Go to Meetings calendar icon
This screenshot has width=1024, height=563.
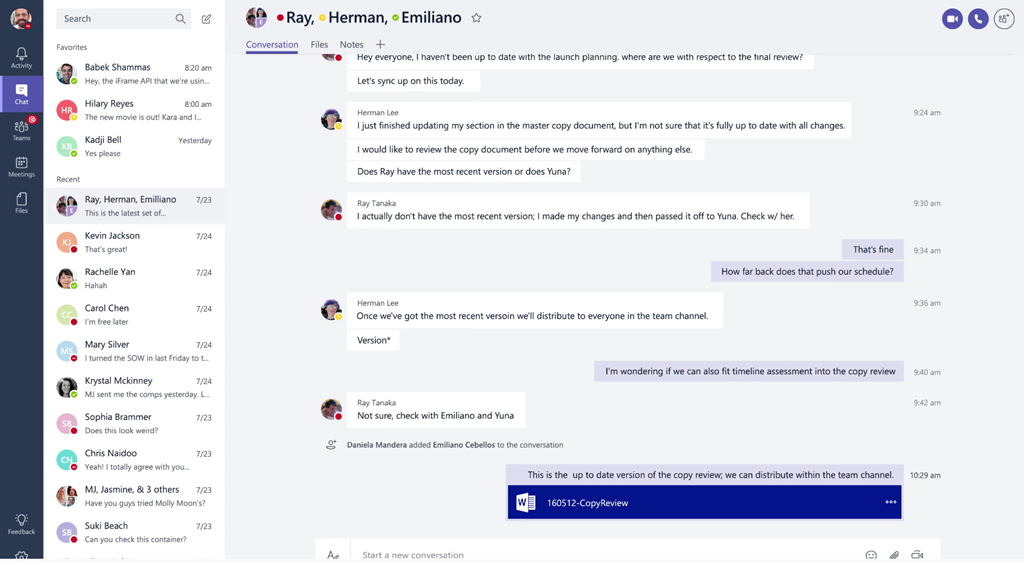(x=22, y=167)
